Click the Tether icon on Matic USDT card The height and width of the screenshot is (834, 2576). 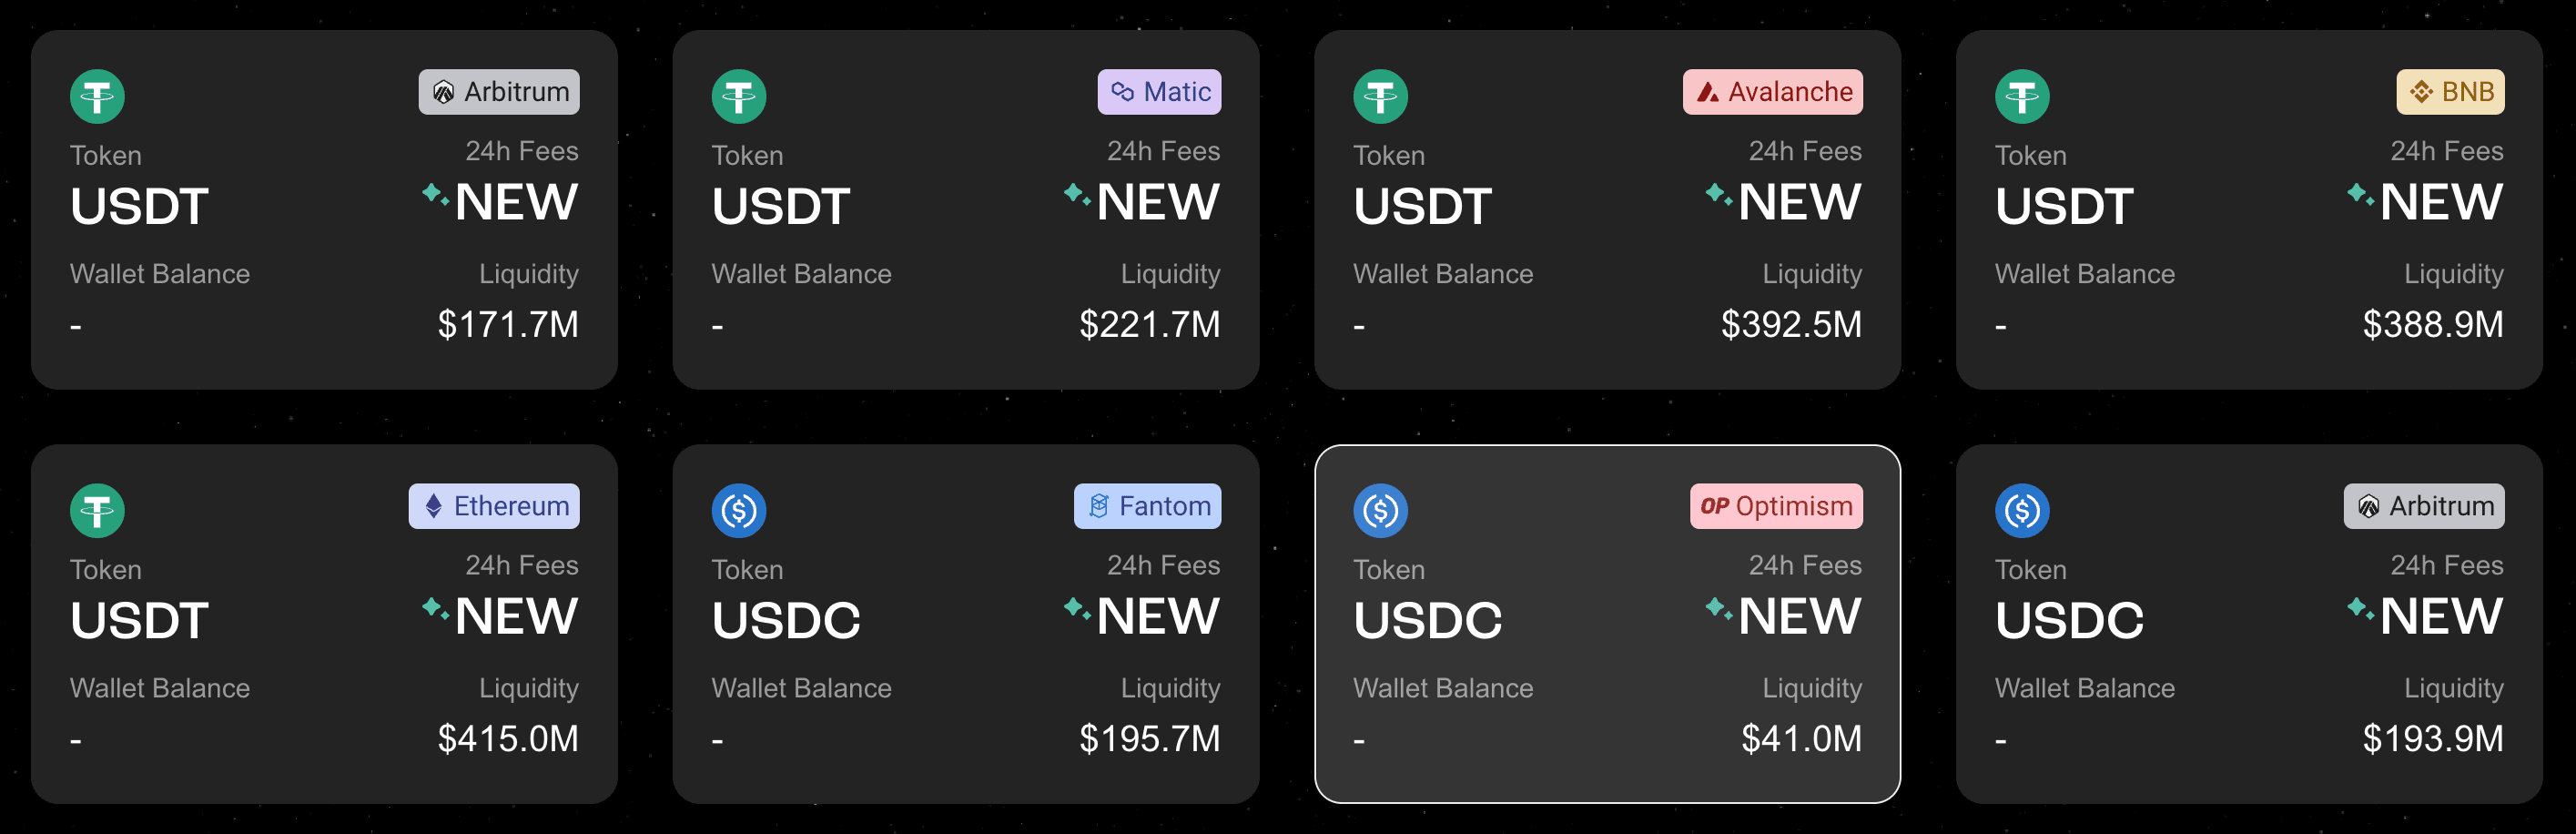coord(739,96)
